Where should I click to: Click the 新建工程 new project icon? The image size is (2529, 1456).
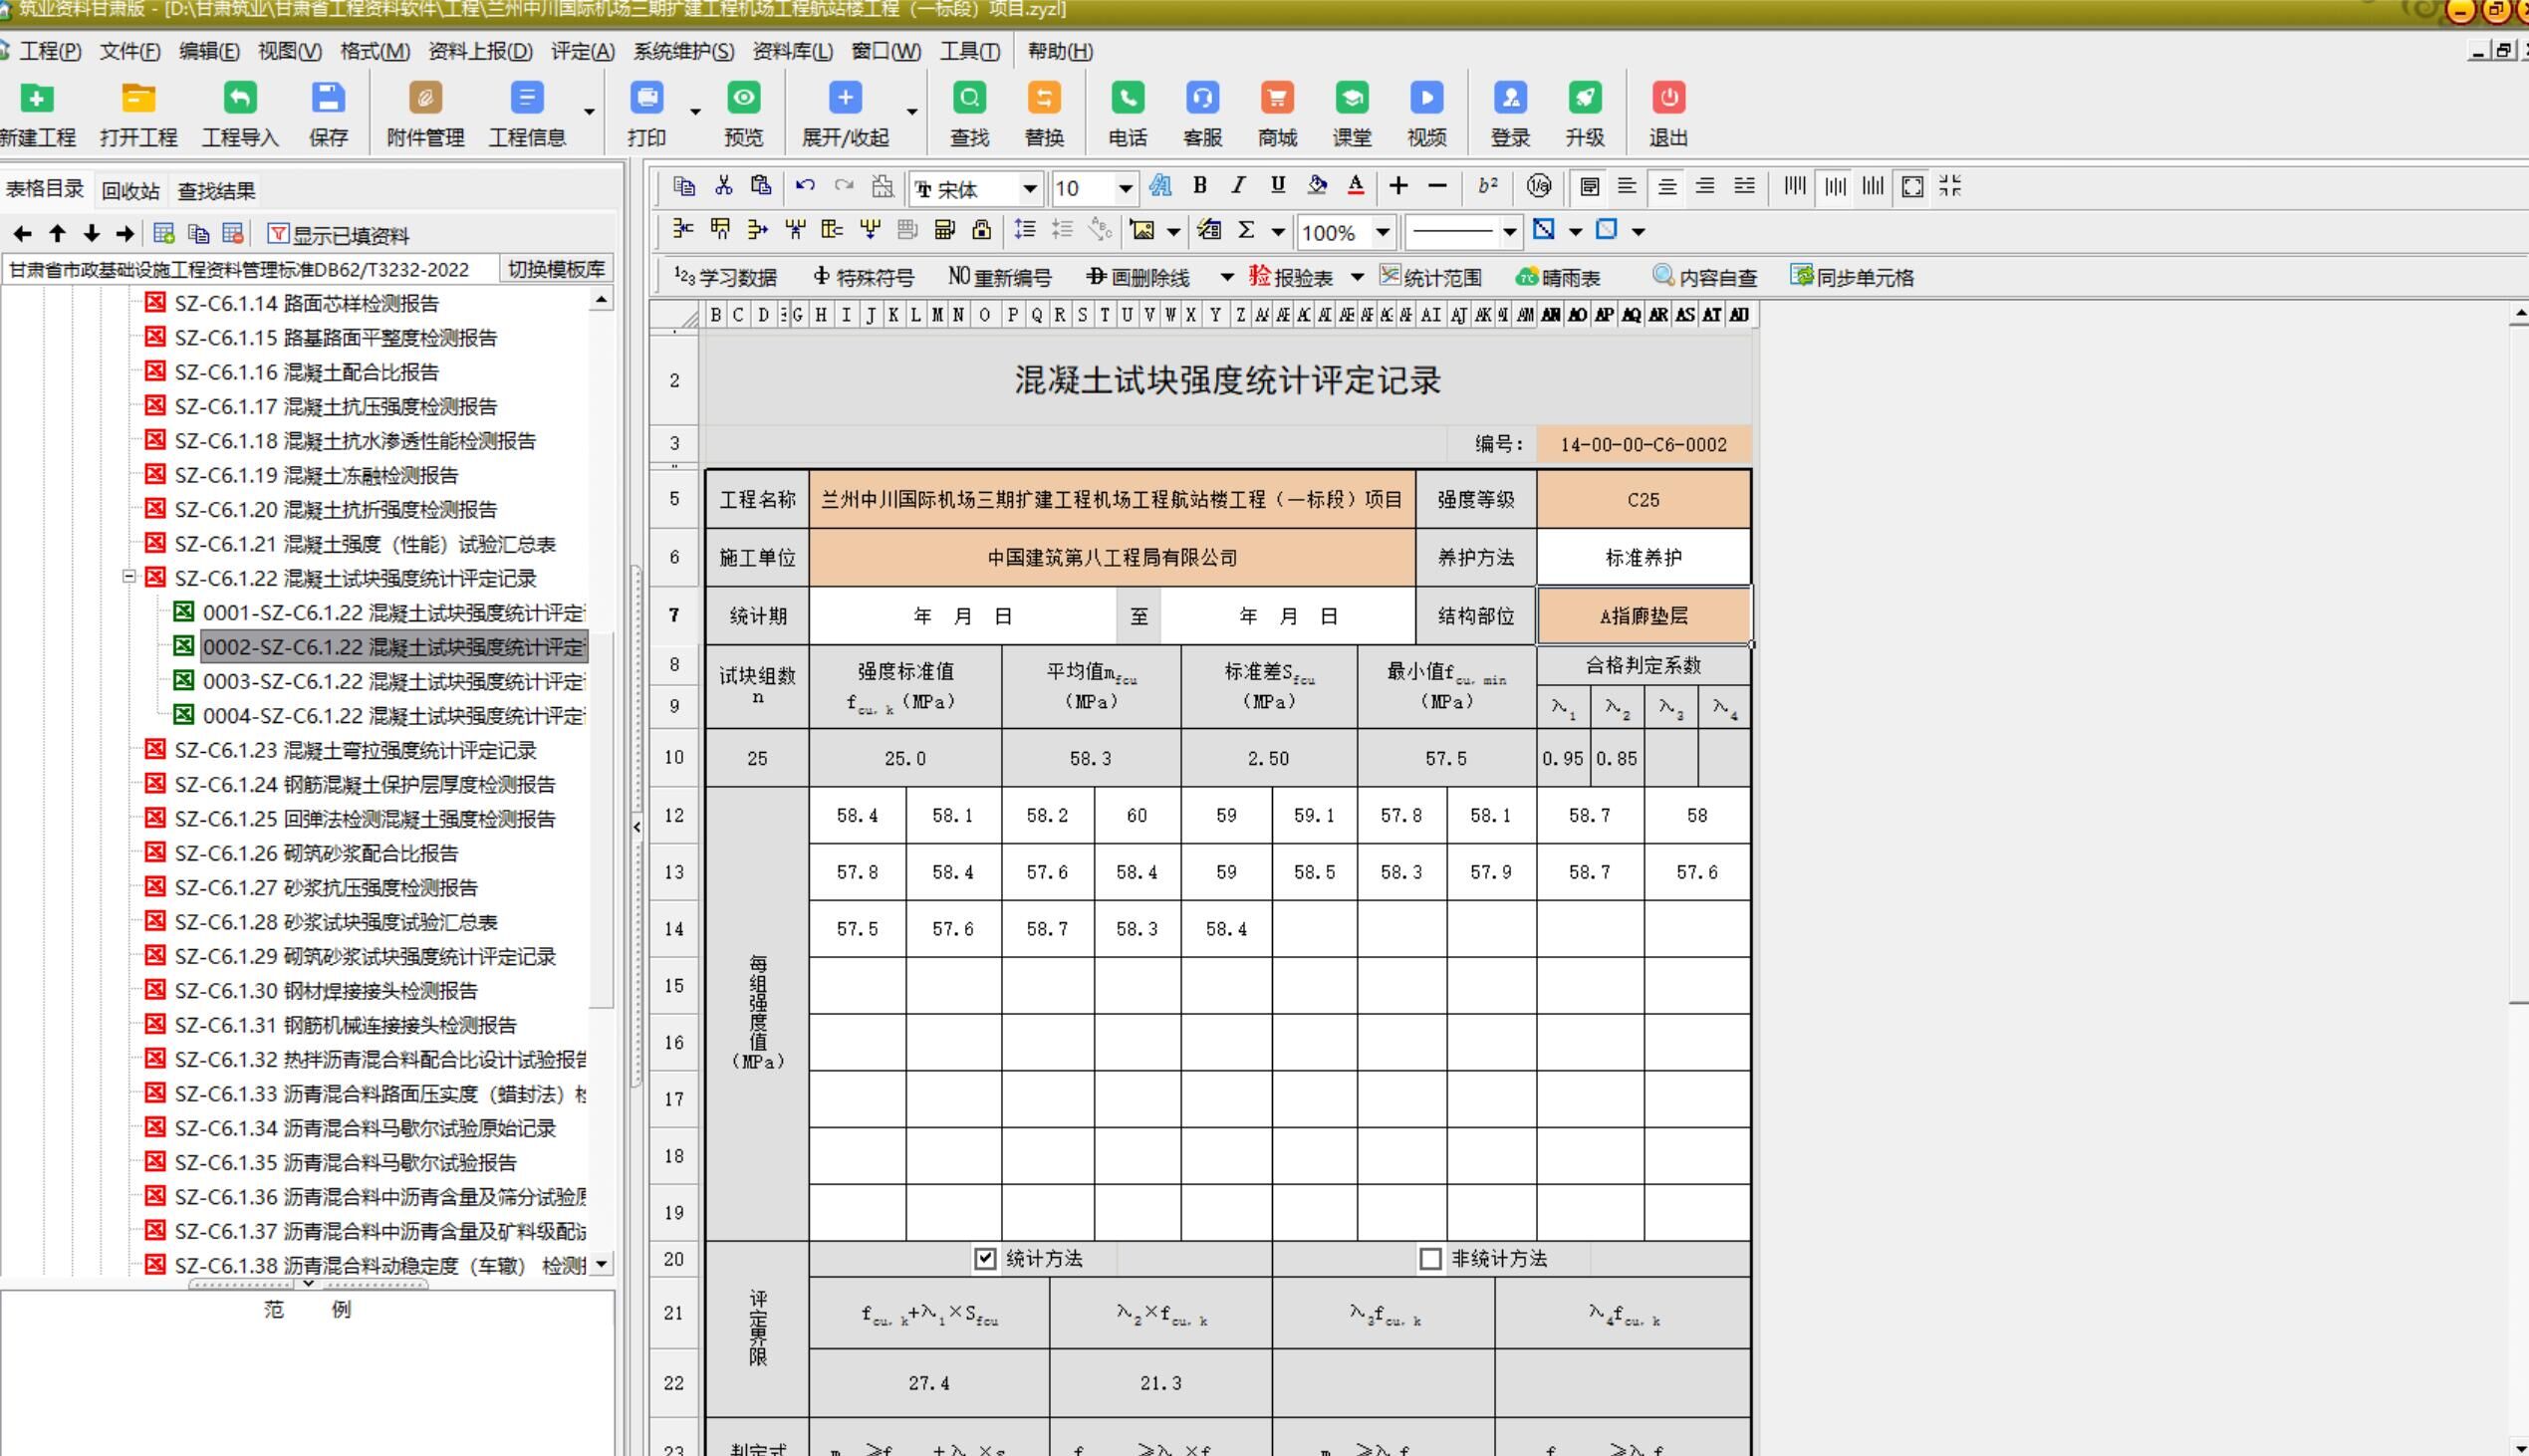(37, 98)
